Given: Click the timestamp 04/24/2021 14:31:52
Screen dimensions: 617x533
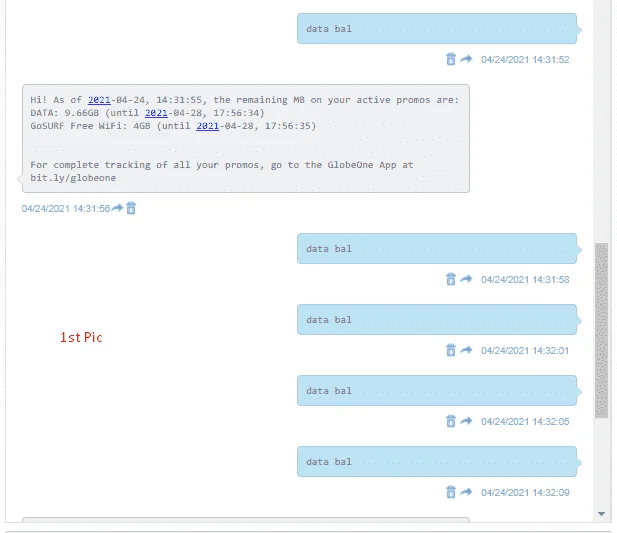Looking at the screenshot, I should 525,59.
